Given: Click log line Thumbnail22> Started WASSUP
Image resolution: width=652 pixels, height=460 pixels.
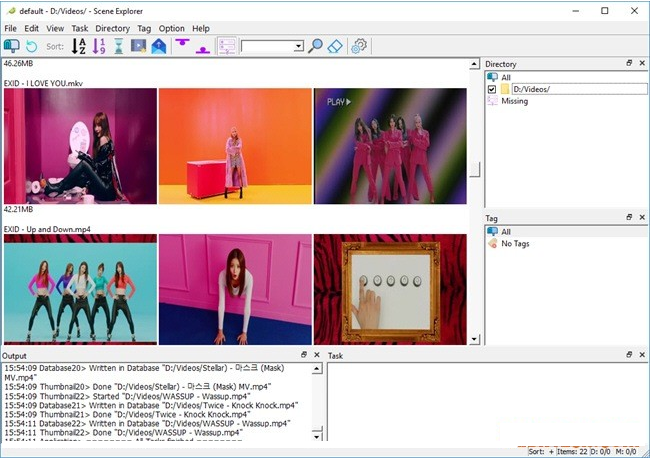Looking at the screenshot, I should tap(128, 396).
